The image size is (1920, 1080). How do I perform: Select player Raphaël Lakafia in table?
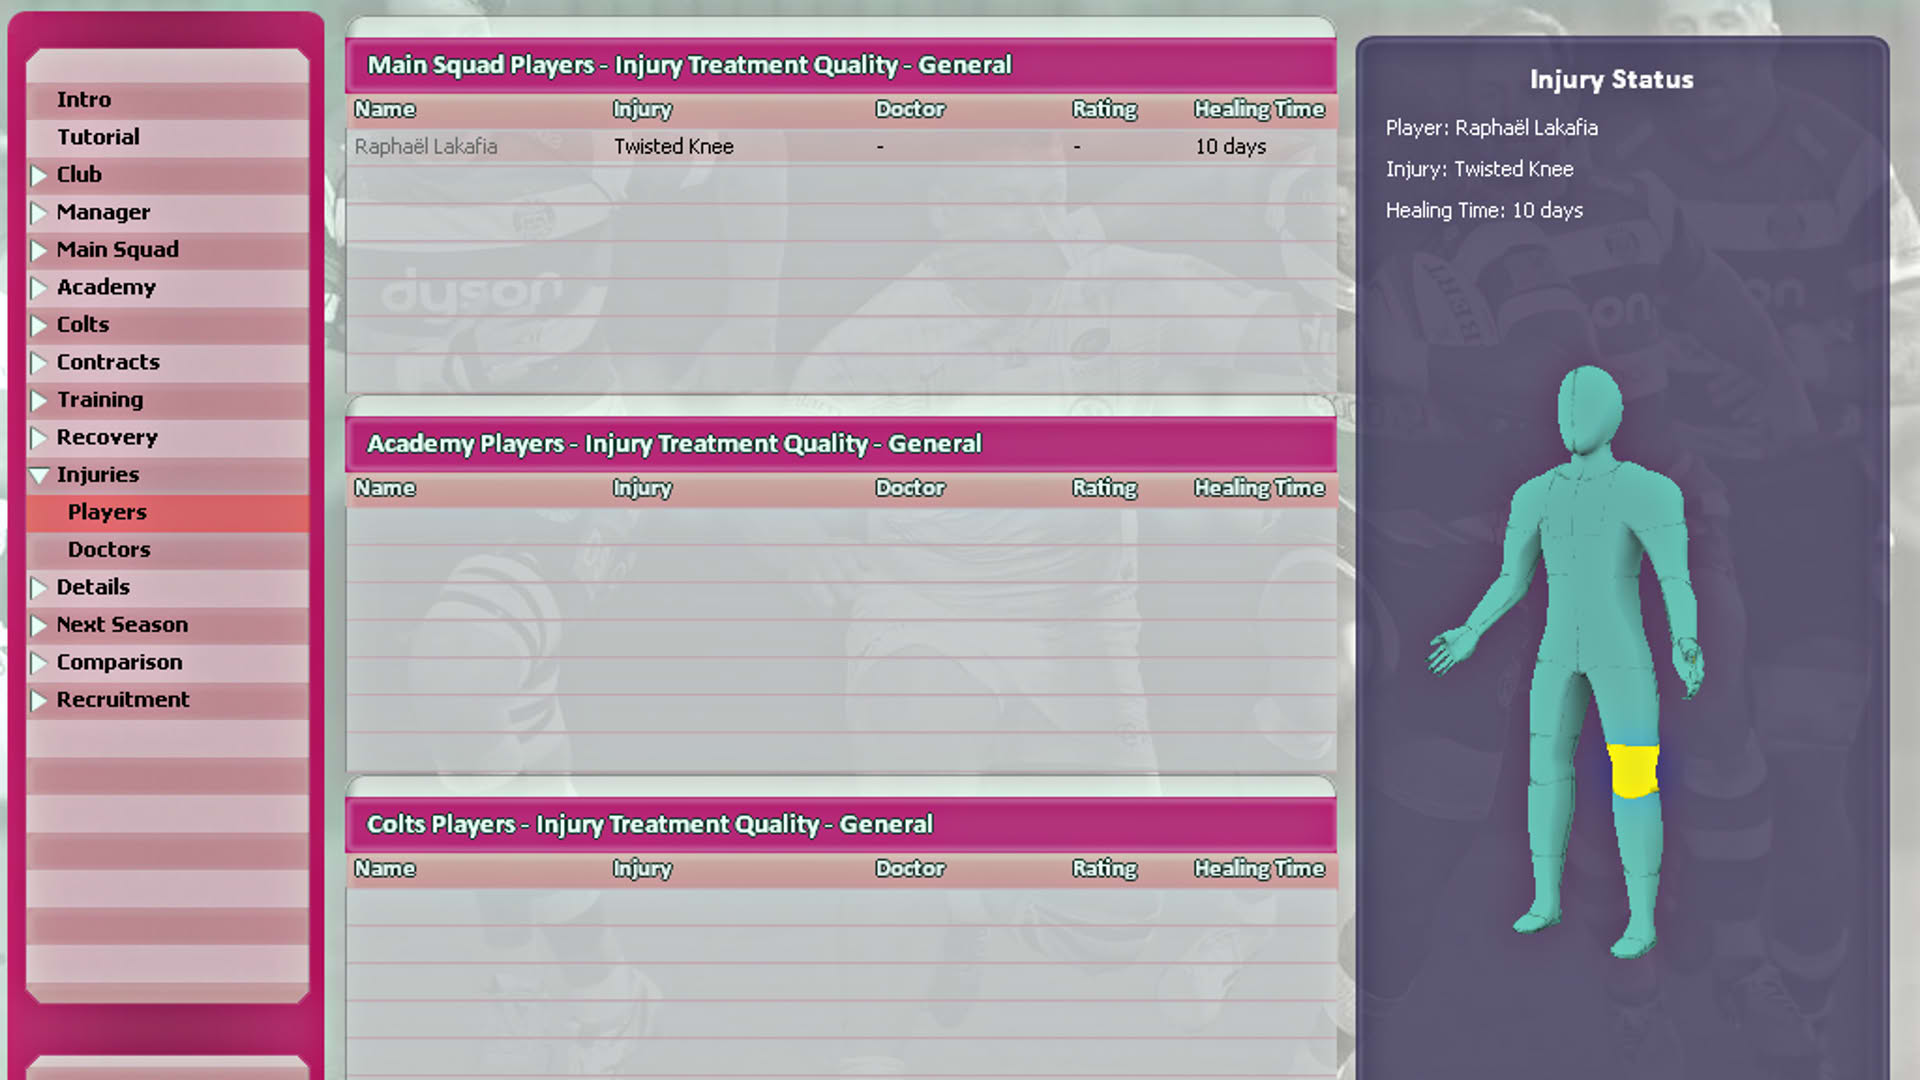[426, 146]
